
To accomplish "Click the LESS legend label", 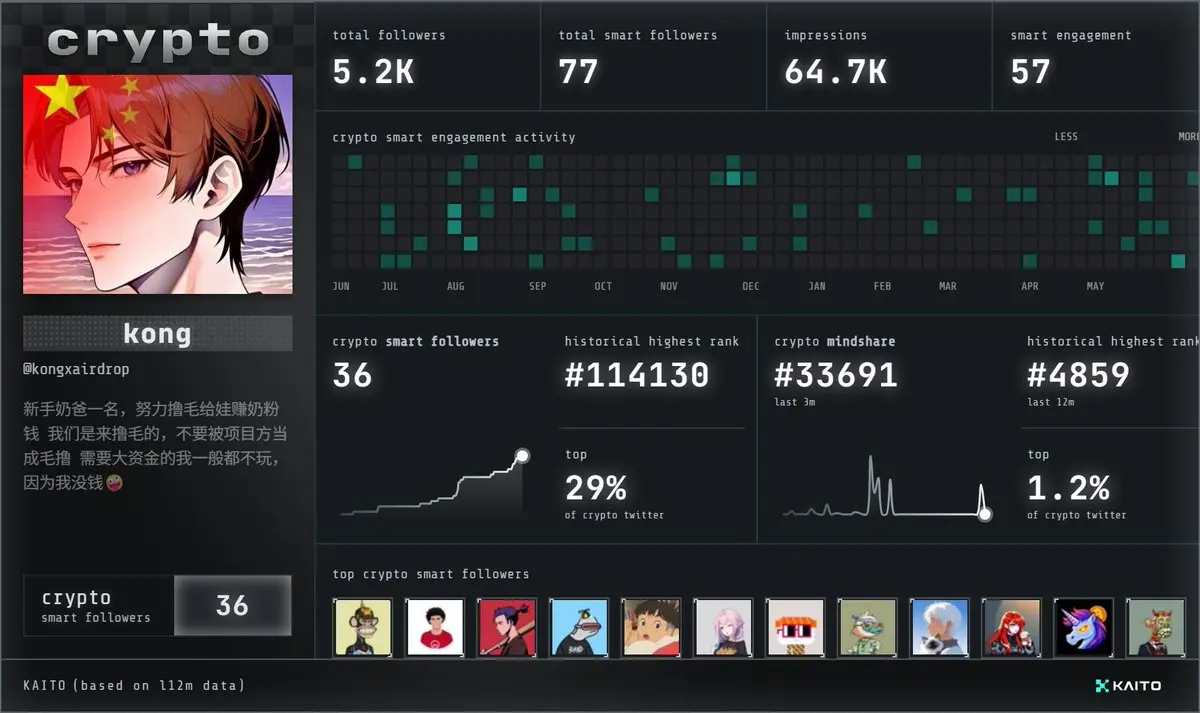I will pos(1066,137).
